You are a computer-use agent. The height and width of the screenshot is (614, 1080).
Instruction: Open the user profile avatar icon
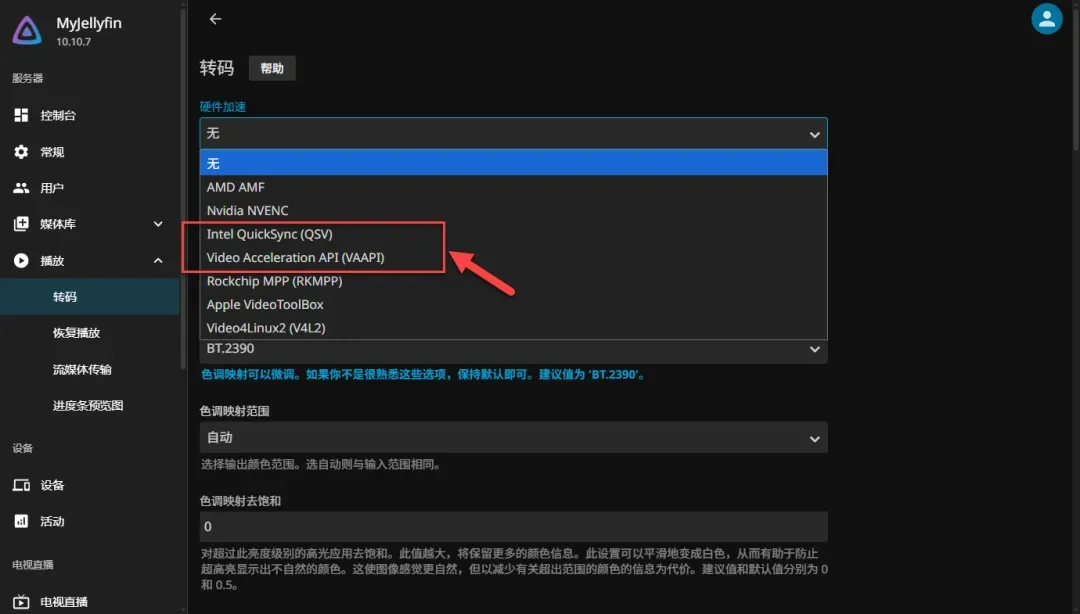coord(1046,19)
